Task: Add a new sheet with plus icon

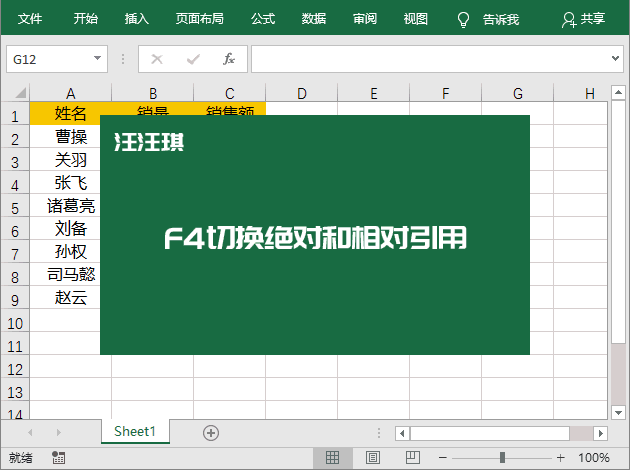Action: click(x=211, y=433)
